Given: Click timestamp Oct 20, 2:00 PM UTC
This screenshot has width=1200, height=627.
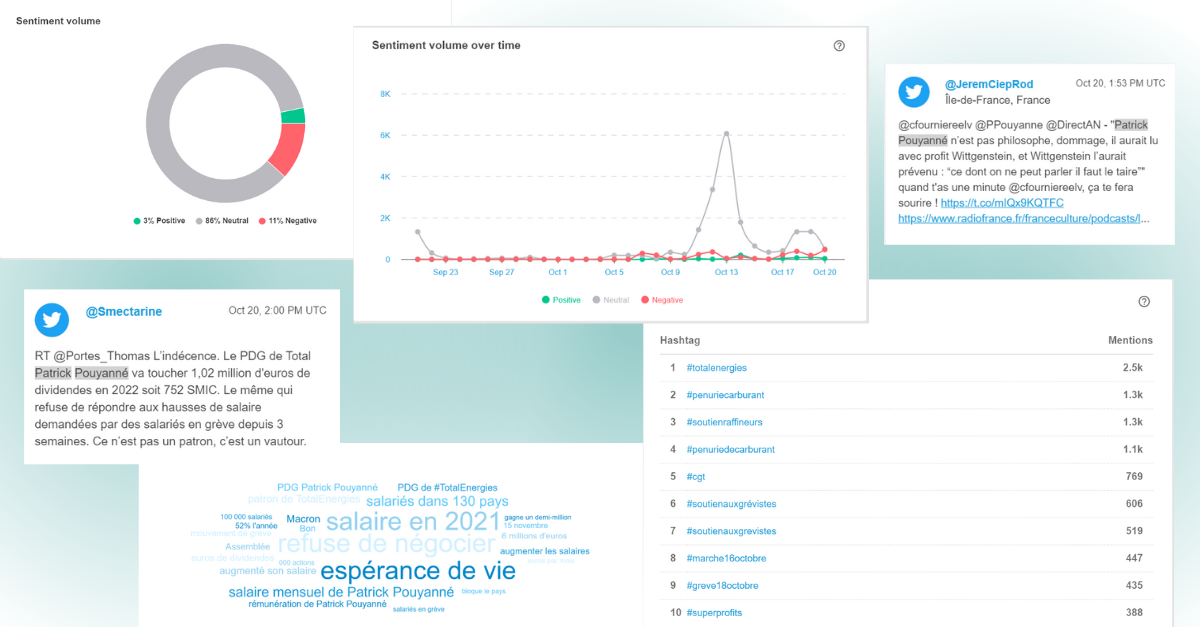Looking at the screenshot, I should click(x=277, y=311).
